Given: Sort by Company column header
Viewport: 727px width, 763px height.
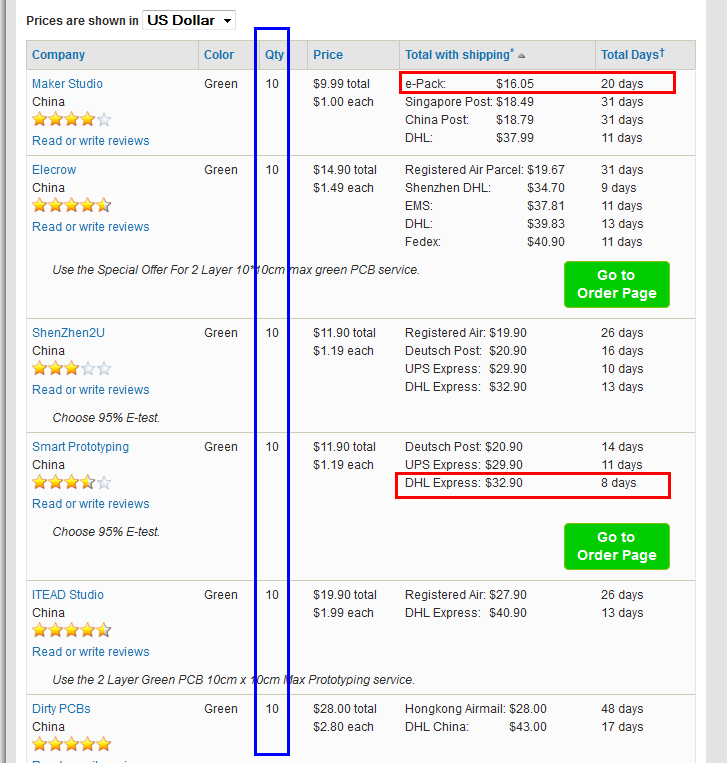Looking at the screenshot, I should click(x=58, y=54).
